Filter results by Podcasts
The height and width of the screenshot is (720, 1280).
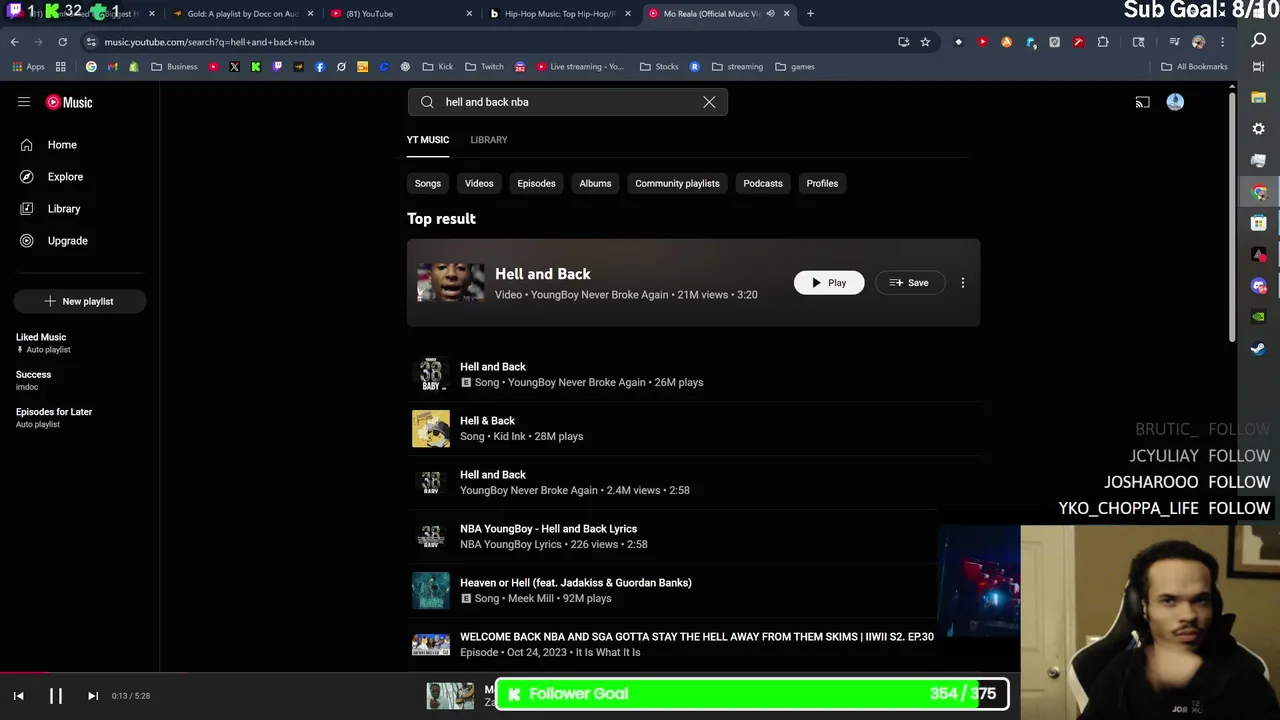click(x=763, y=183)
